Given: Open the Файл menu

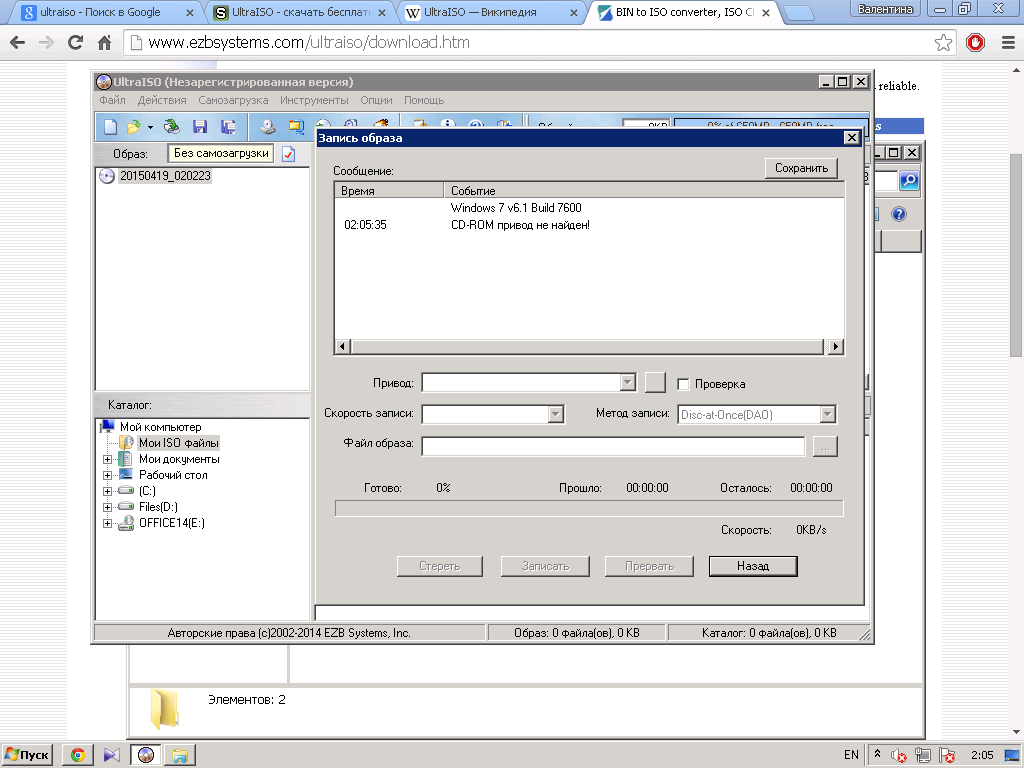Looking at the screenshot, I should pos(112,100).
